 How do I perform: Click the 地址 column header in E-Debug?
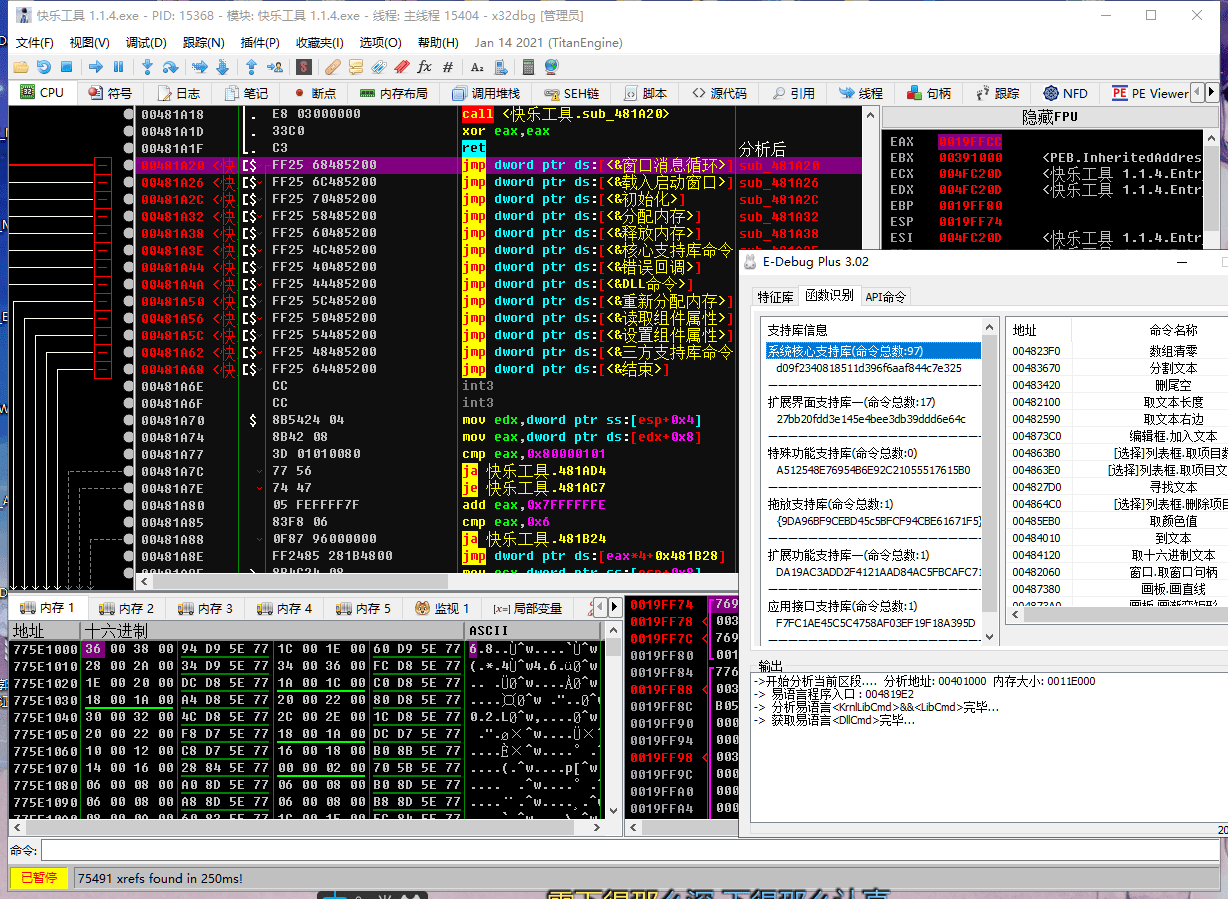coord(1038,330)
